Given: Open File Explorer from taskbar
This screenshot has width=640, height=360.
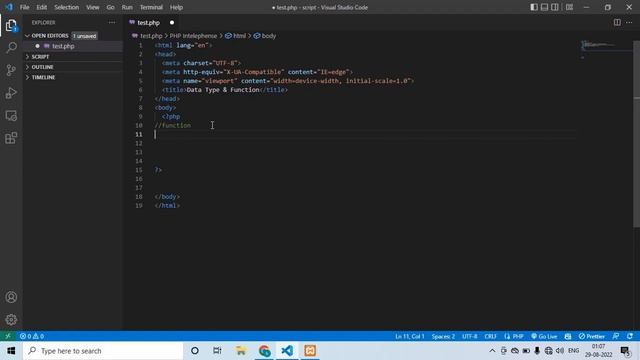Looking at the screenshot, I should [x=241, y=351].
